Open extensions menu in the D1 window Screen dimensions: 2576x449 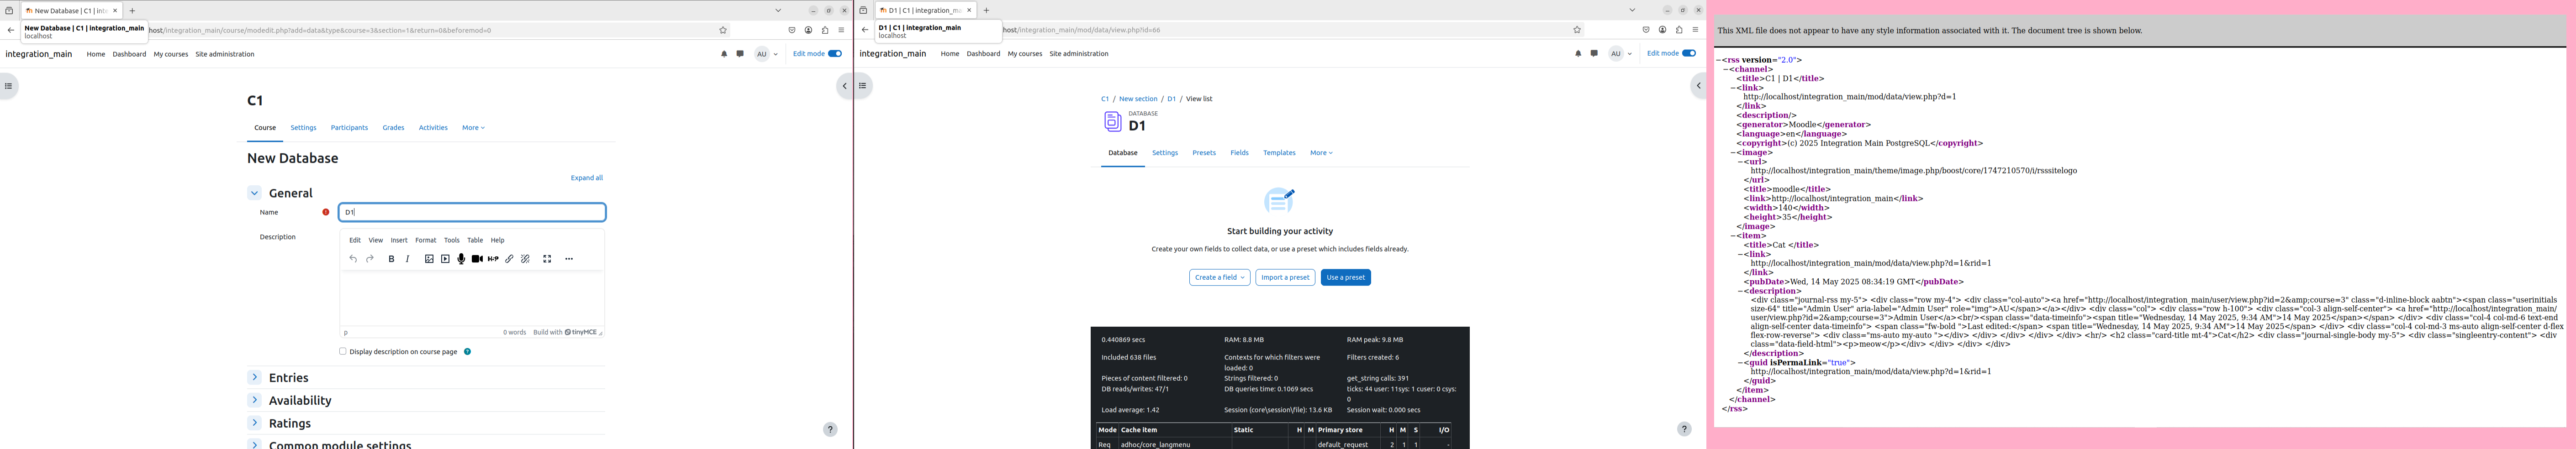coord(1679,30)
